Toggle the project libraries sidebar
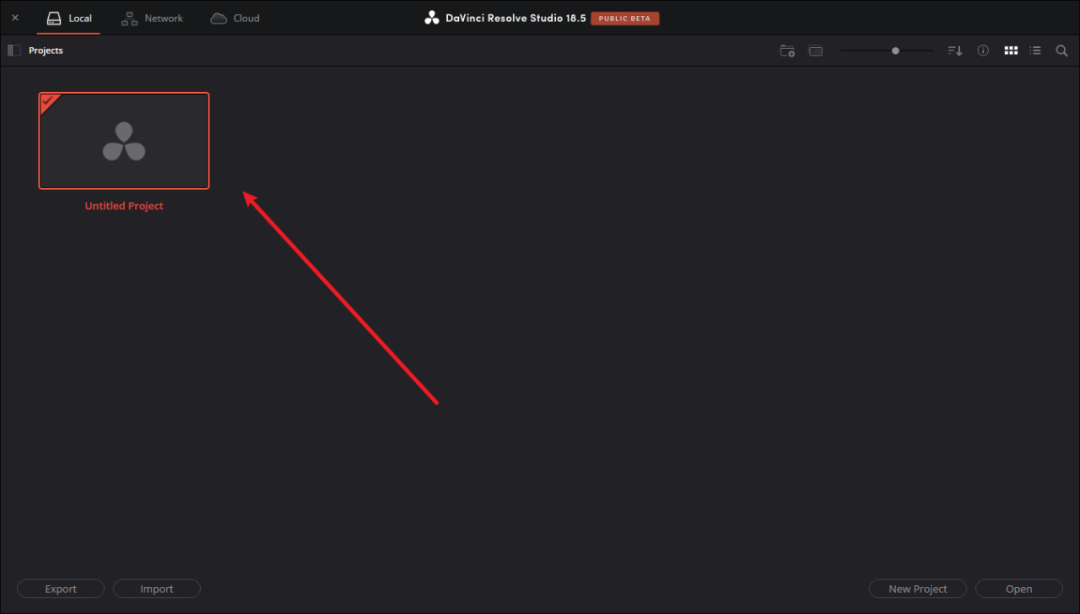 (14, 51)
